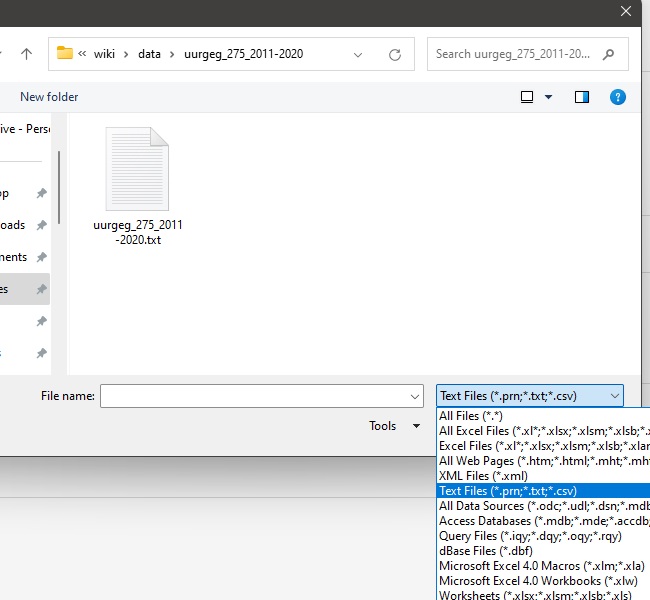This screenshot has width=650, height=600.
Task: Click the folder icon in address bar
Action: point(65,54)
